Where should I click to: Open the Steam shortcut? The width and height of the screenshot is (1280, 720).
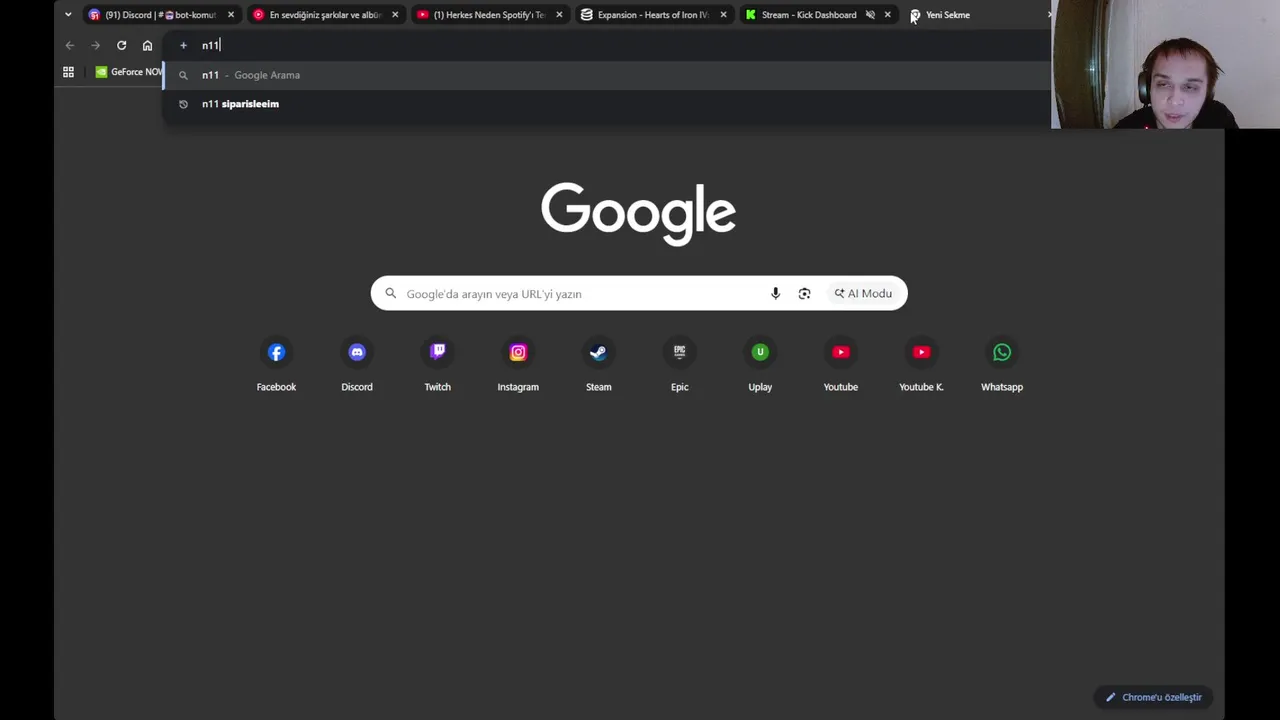[x=598, y=365]
